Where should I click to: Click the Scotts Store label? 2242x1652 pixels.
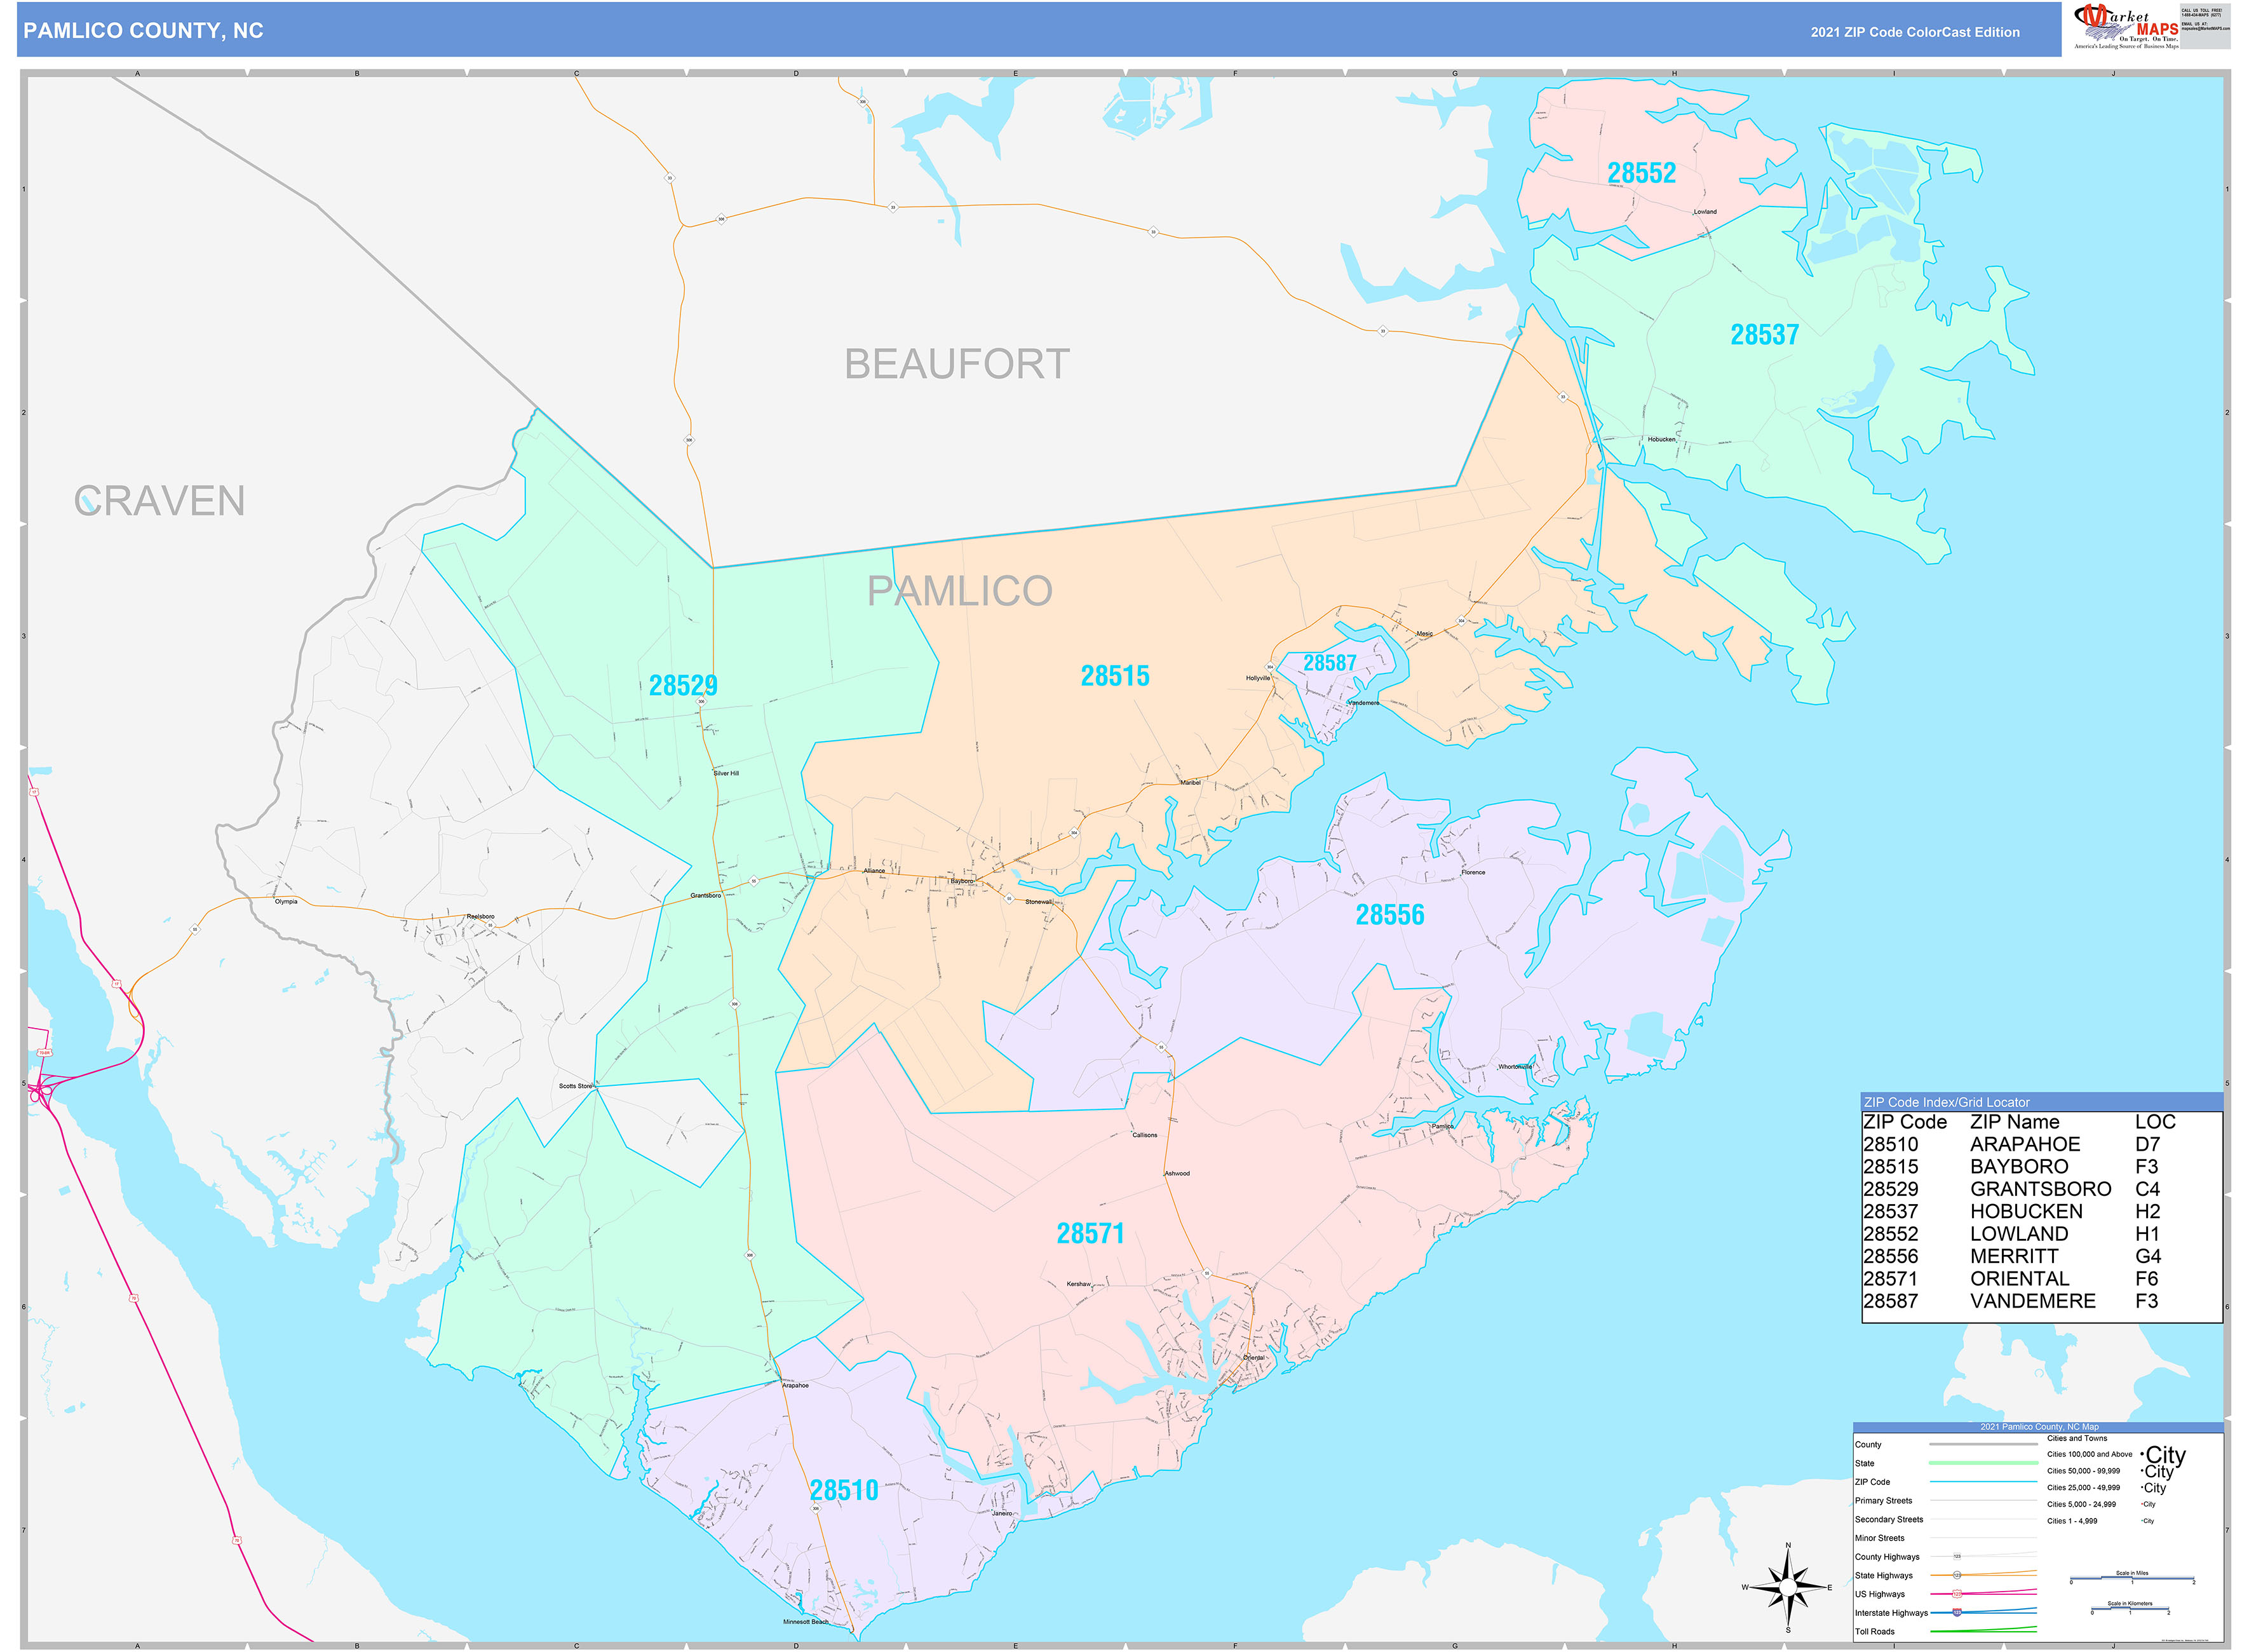point(575,1086)
